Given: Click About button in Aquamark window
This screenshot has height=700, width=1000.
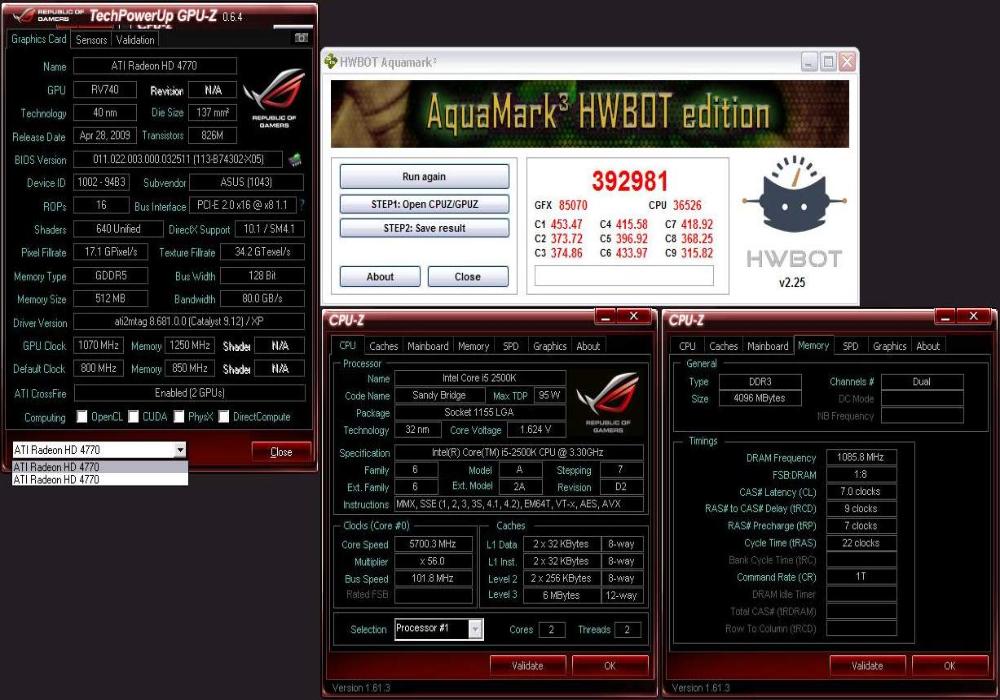Looking at the screenshot, I should click(380, 277).
